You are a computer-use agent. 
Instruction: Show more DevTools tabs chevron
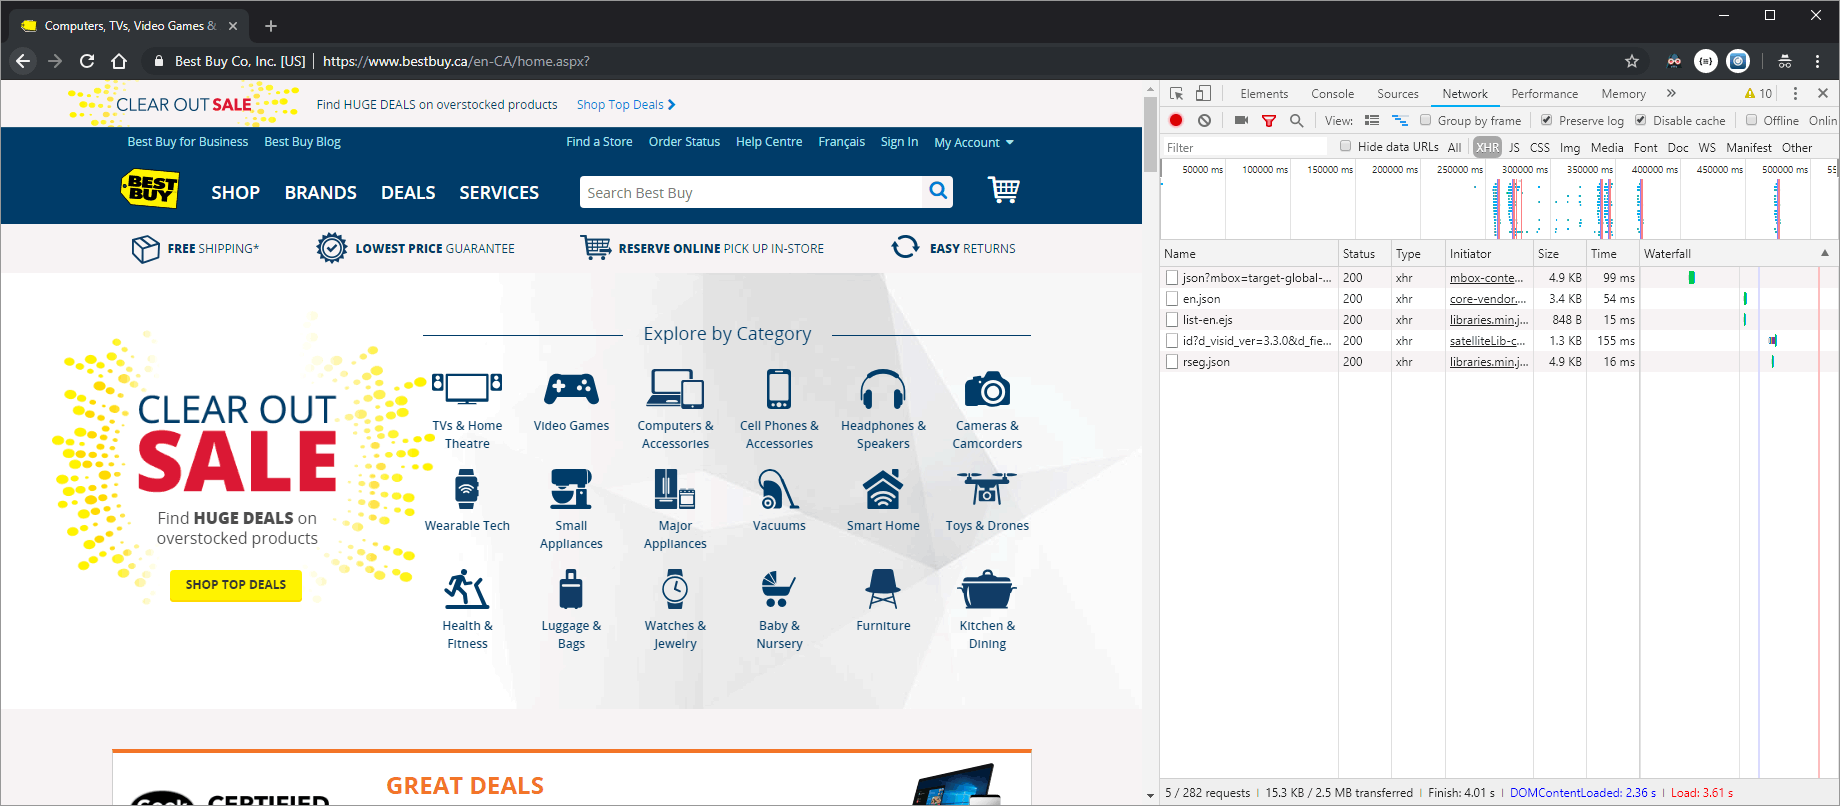click(1671, 93)
